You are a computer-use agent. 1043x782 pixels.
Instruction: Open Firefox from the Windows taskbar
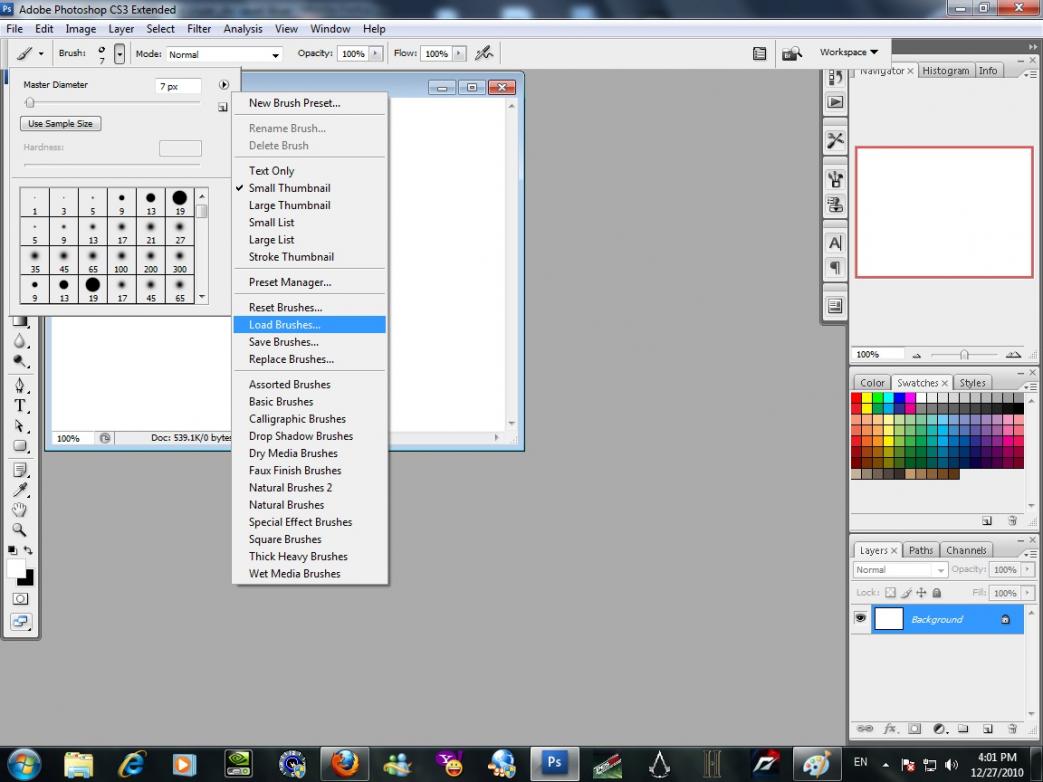click(345, 763)
